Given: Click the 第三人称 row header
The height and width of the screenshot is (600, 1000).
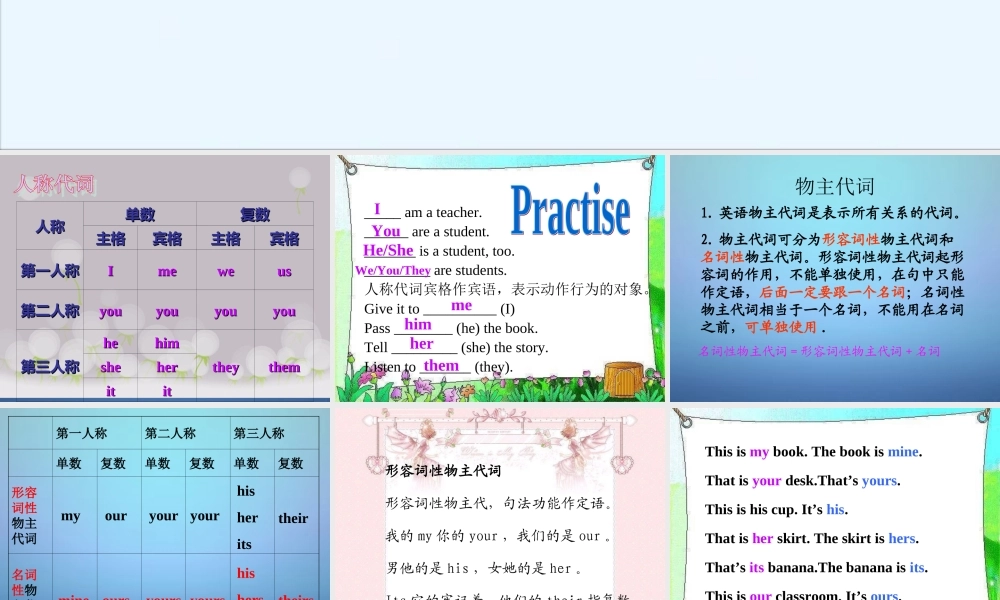Looking at the screenshot, I should [x=49, y=367].
